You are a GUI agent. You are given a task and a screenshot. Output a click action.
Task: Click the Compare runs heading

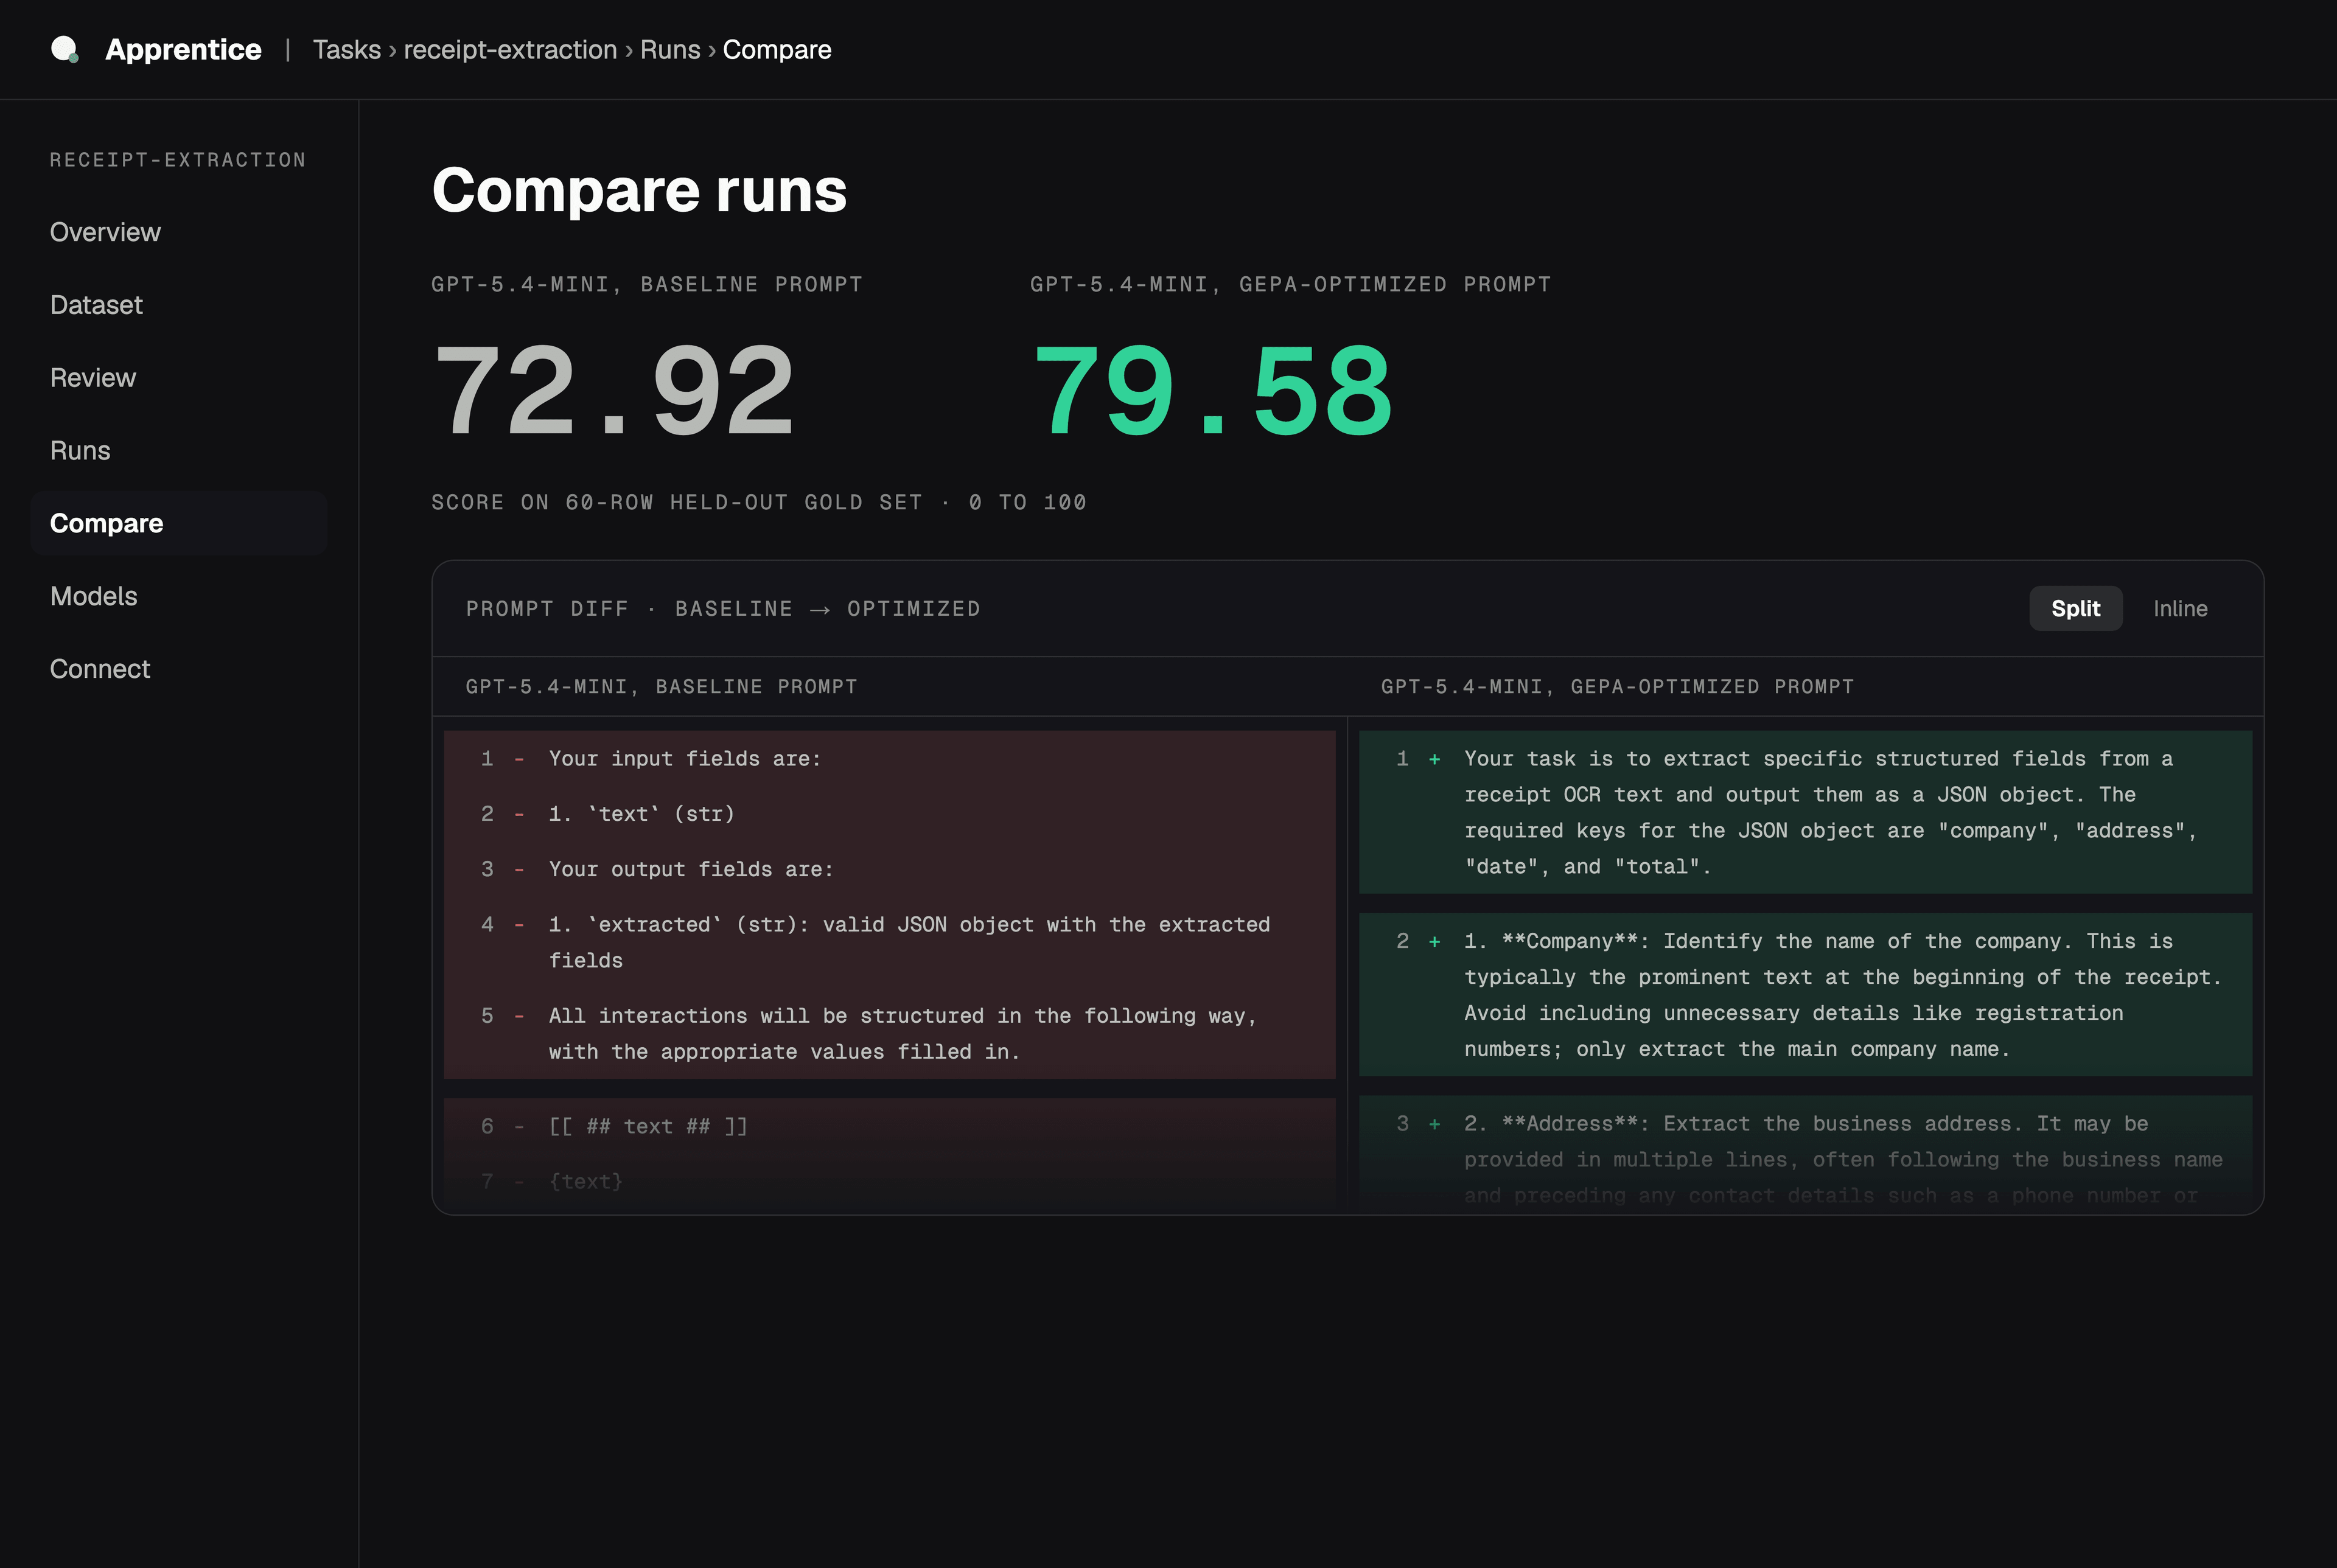[x=639, y=190]
